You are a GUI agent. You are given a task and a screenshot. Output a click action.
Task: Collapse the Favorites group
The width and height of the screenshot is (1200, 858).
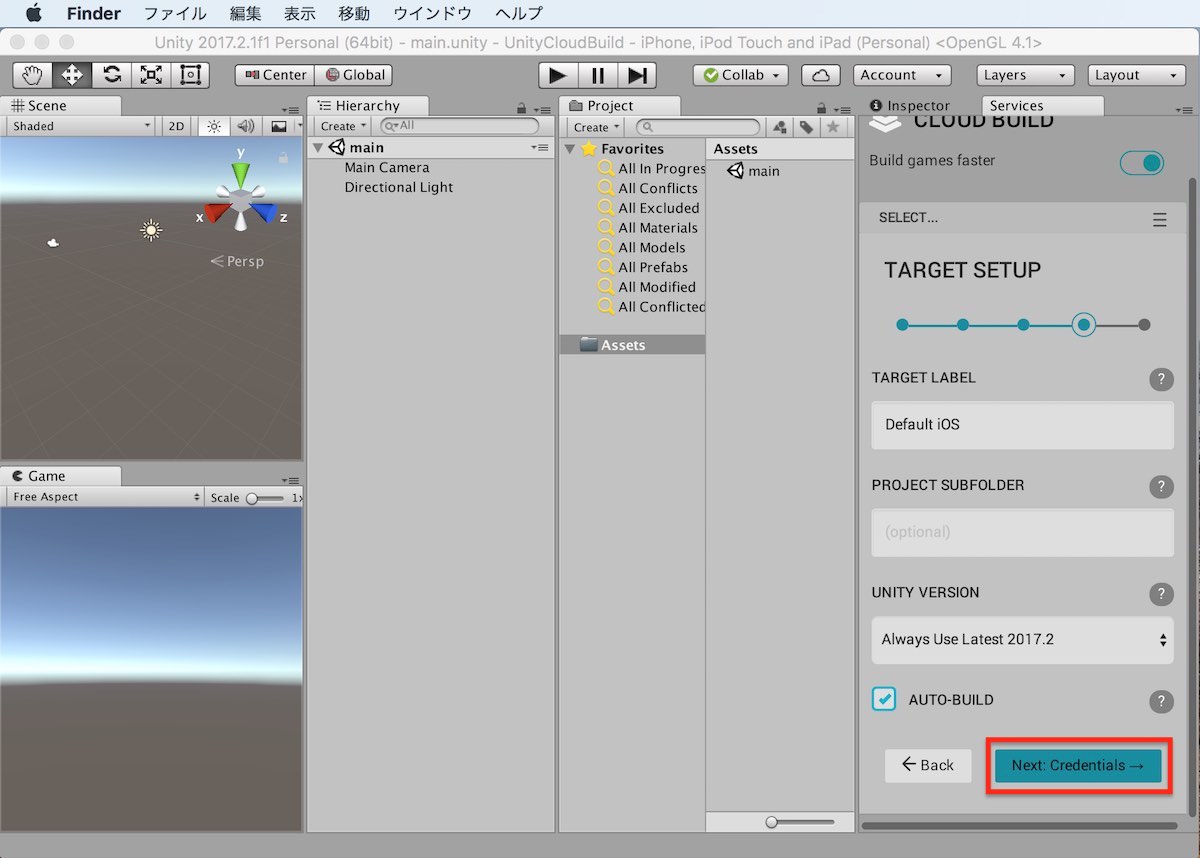coord(570,149)
